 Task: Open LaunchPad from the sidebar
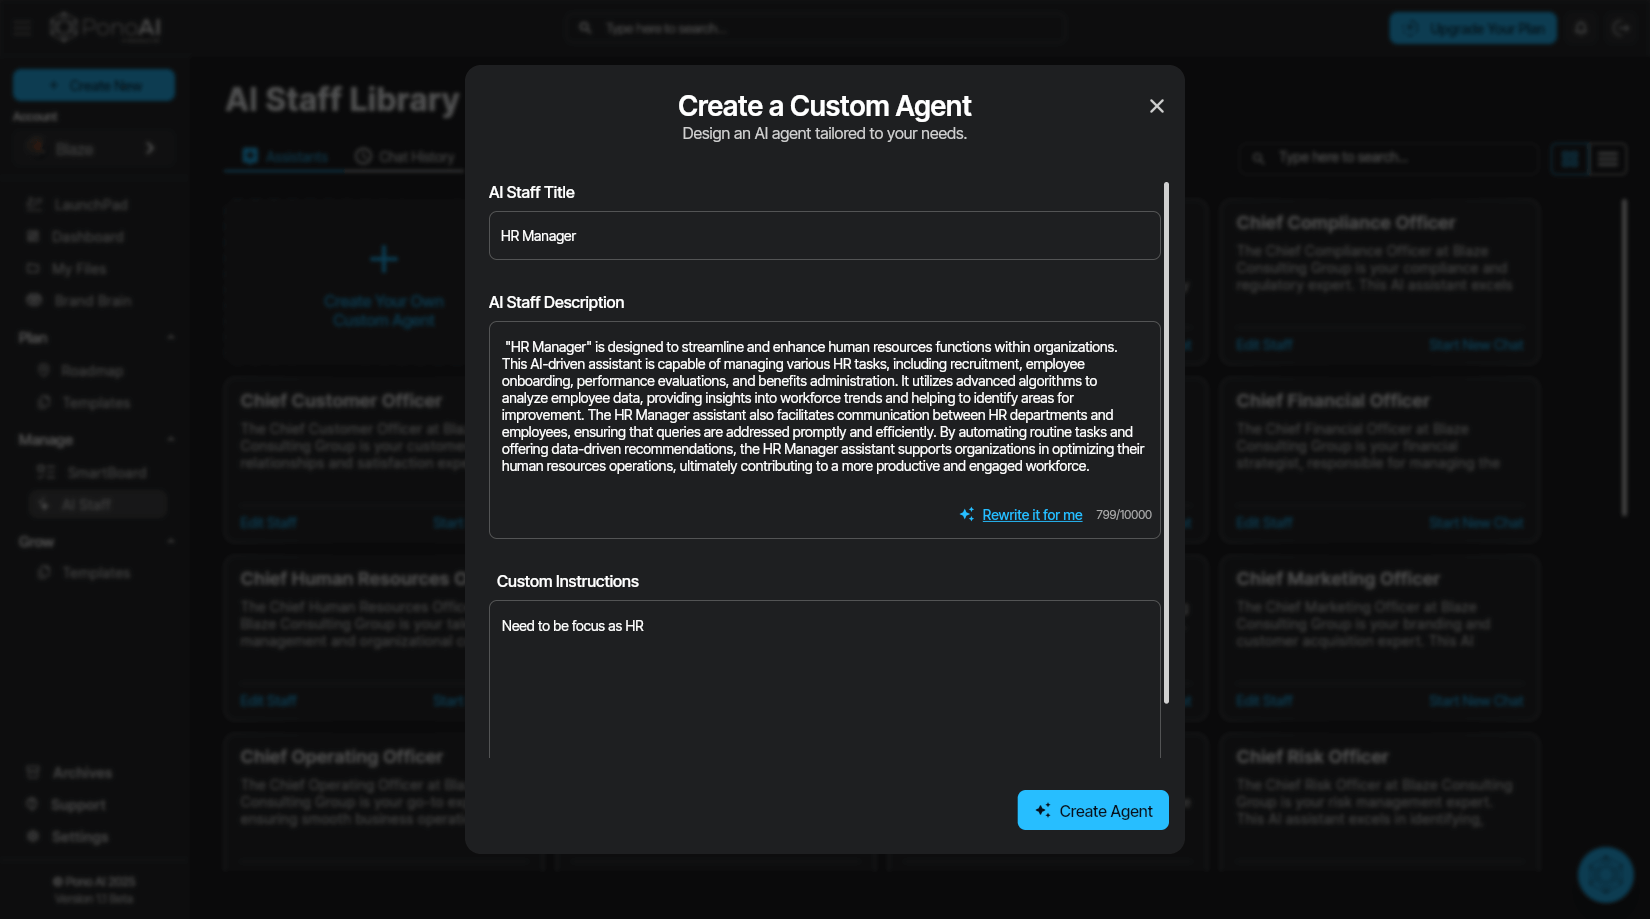click(x=90, y=204)
